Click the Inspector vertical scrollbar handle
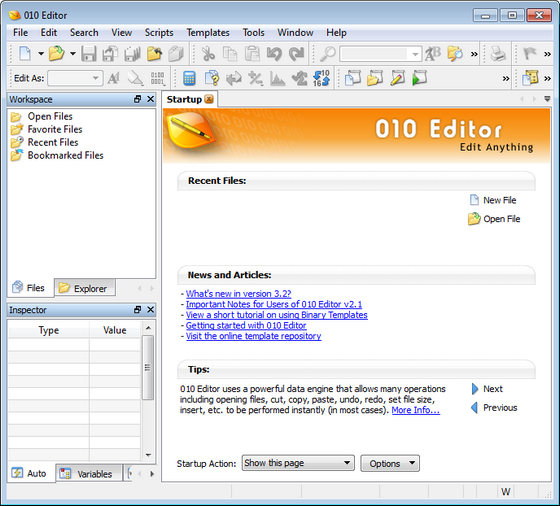 (148, 367)
